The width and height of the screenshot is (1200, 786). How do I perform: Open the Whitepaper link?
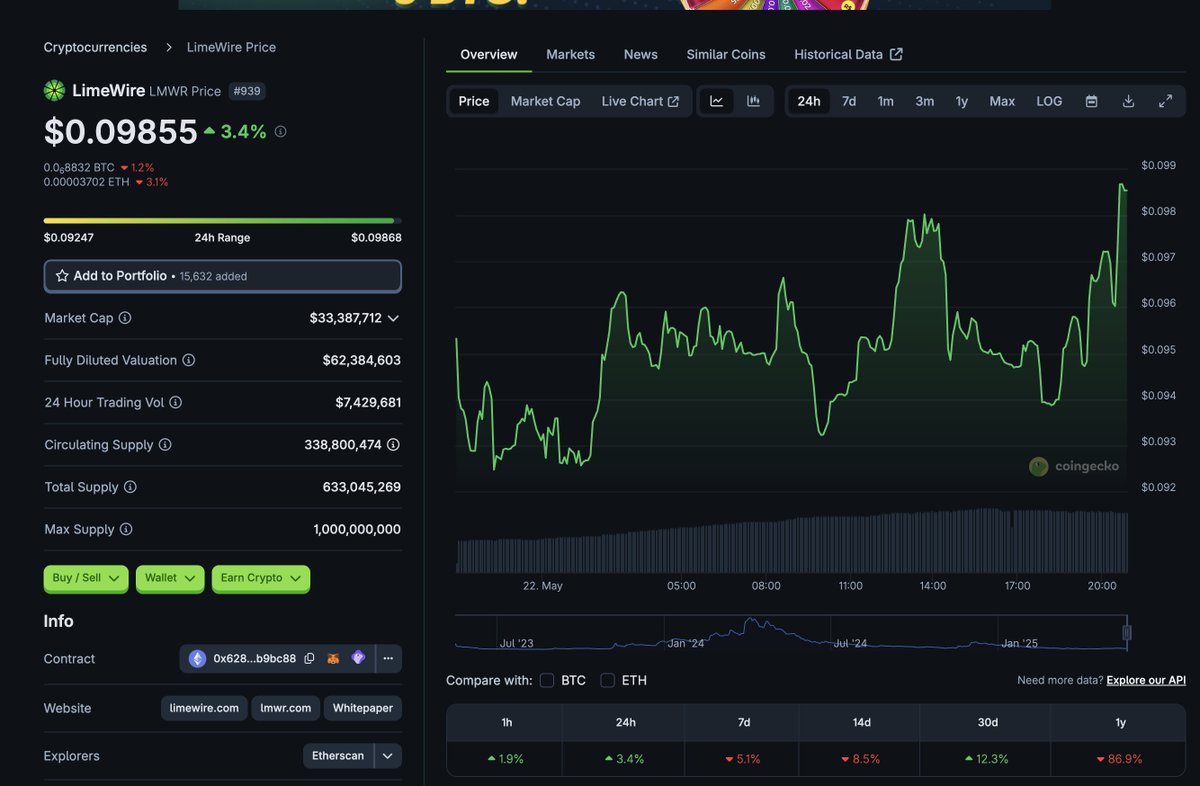tap(363, 708)
